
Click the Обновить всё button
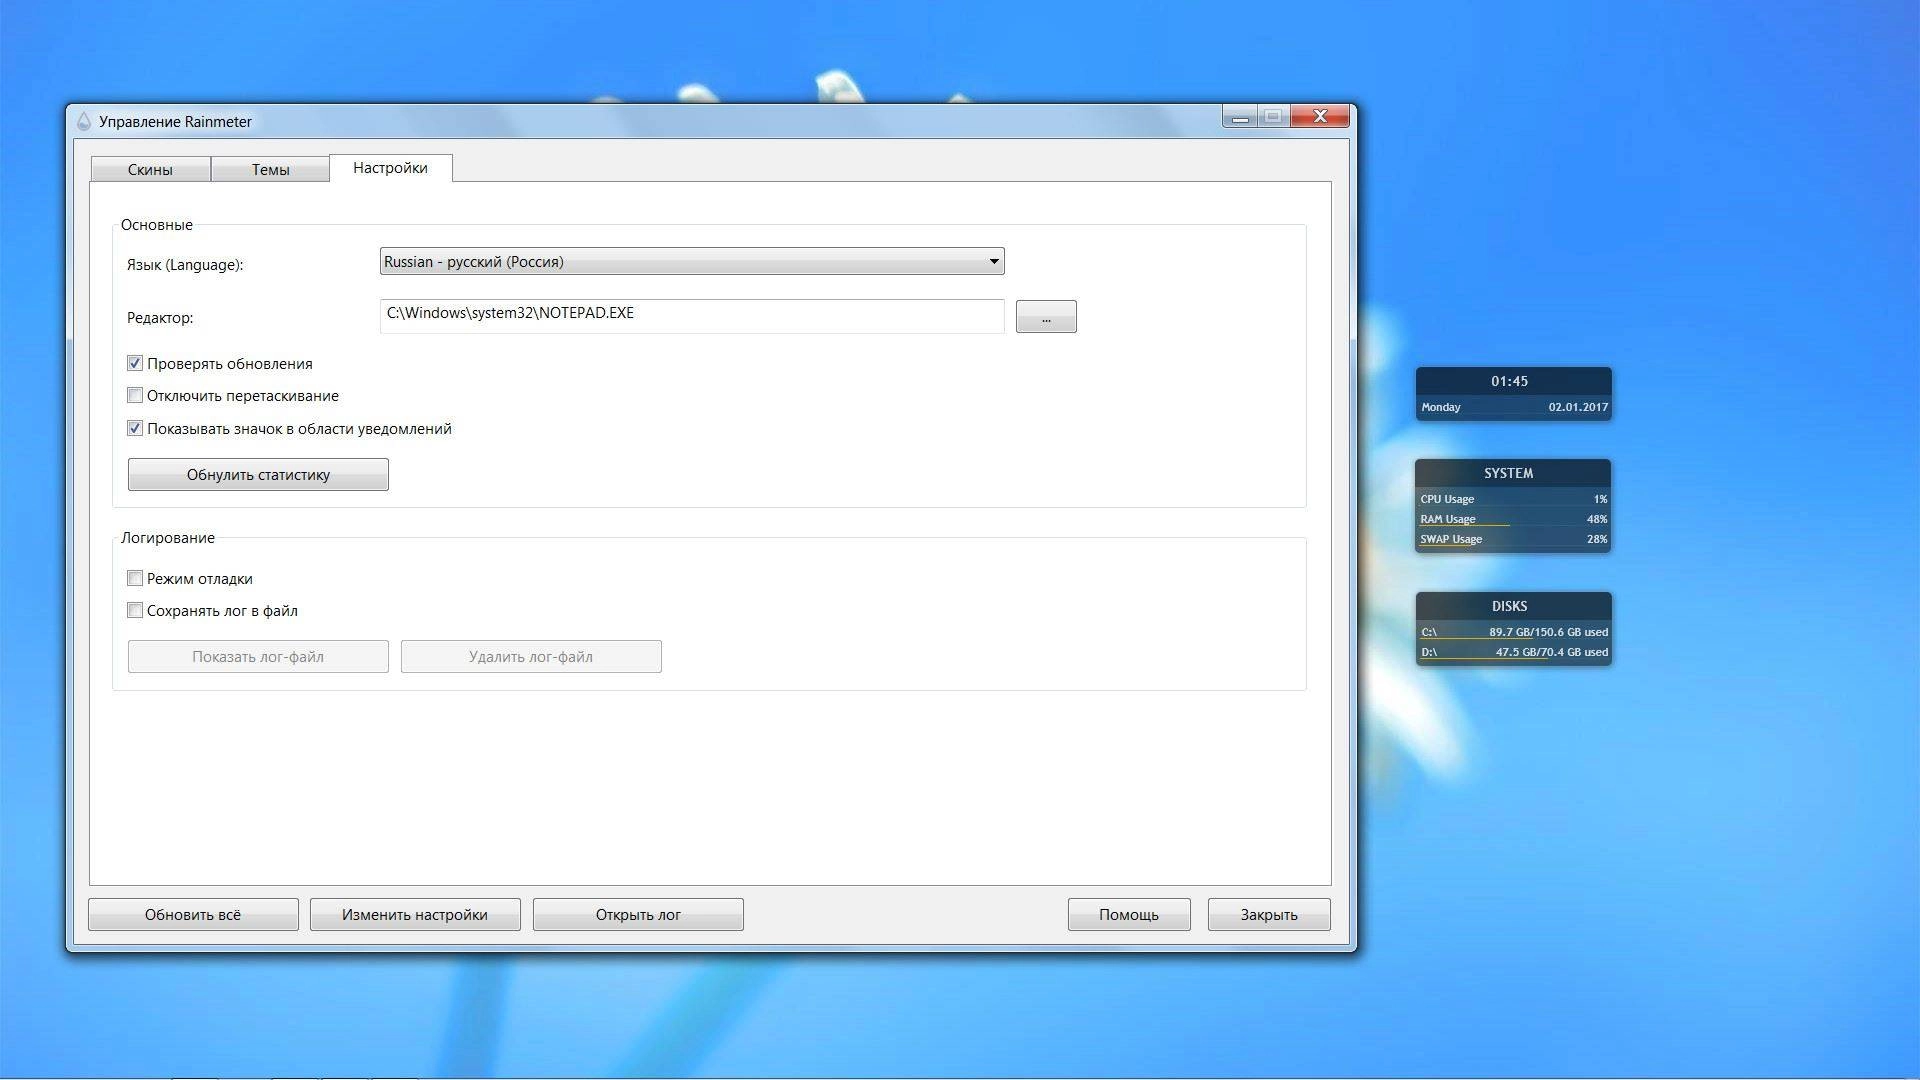coord(193,914)
